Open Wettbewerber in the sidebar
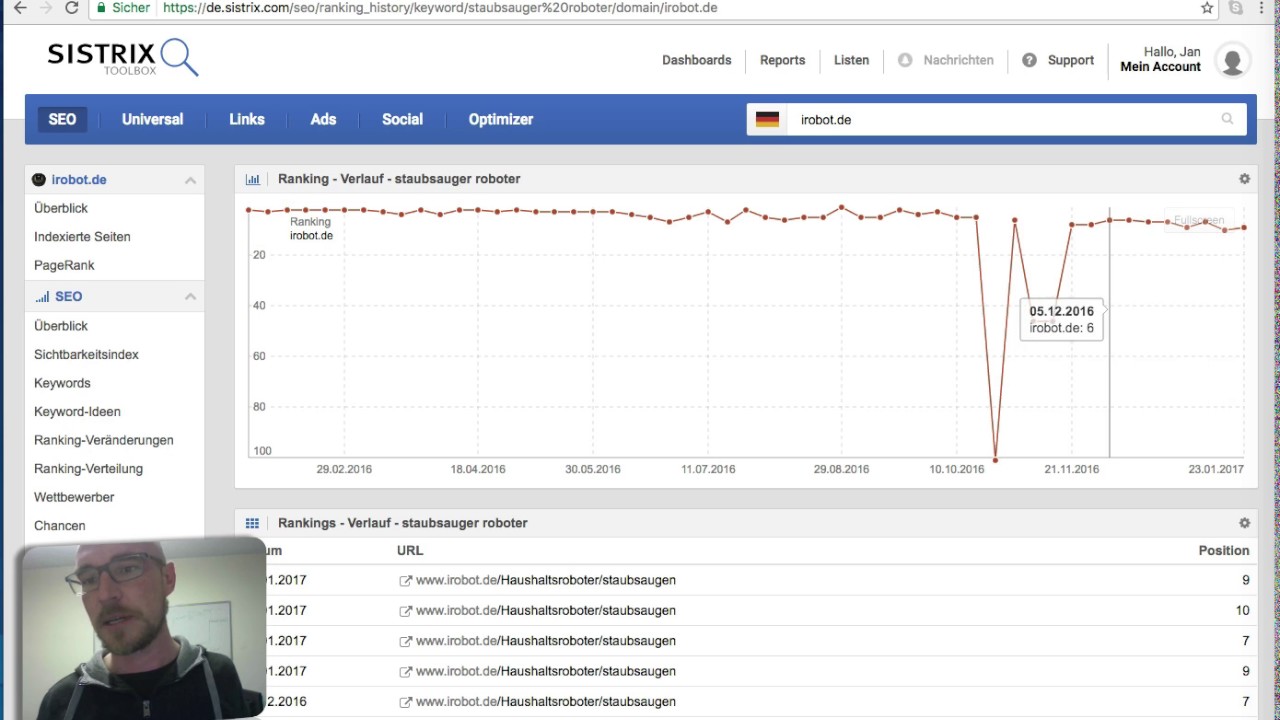Viewport: 1280px width, 720px height. point(74,497)
